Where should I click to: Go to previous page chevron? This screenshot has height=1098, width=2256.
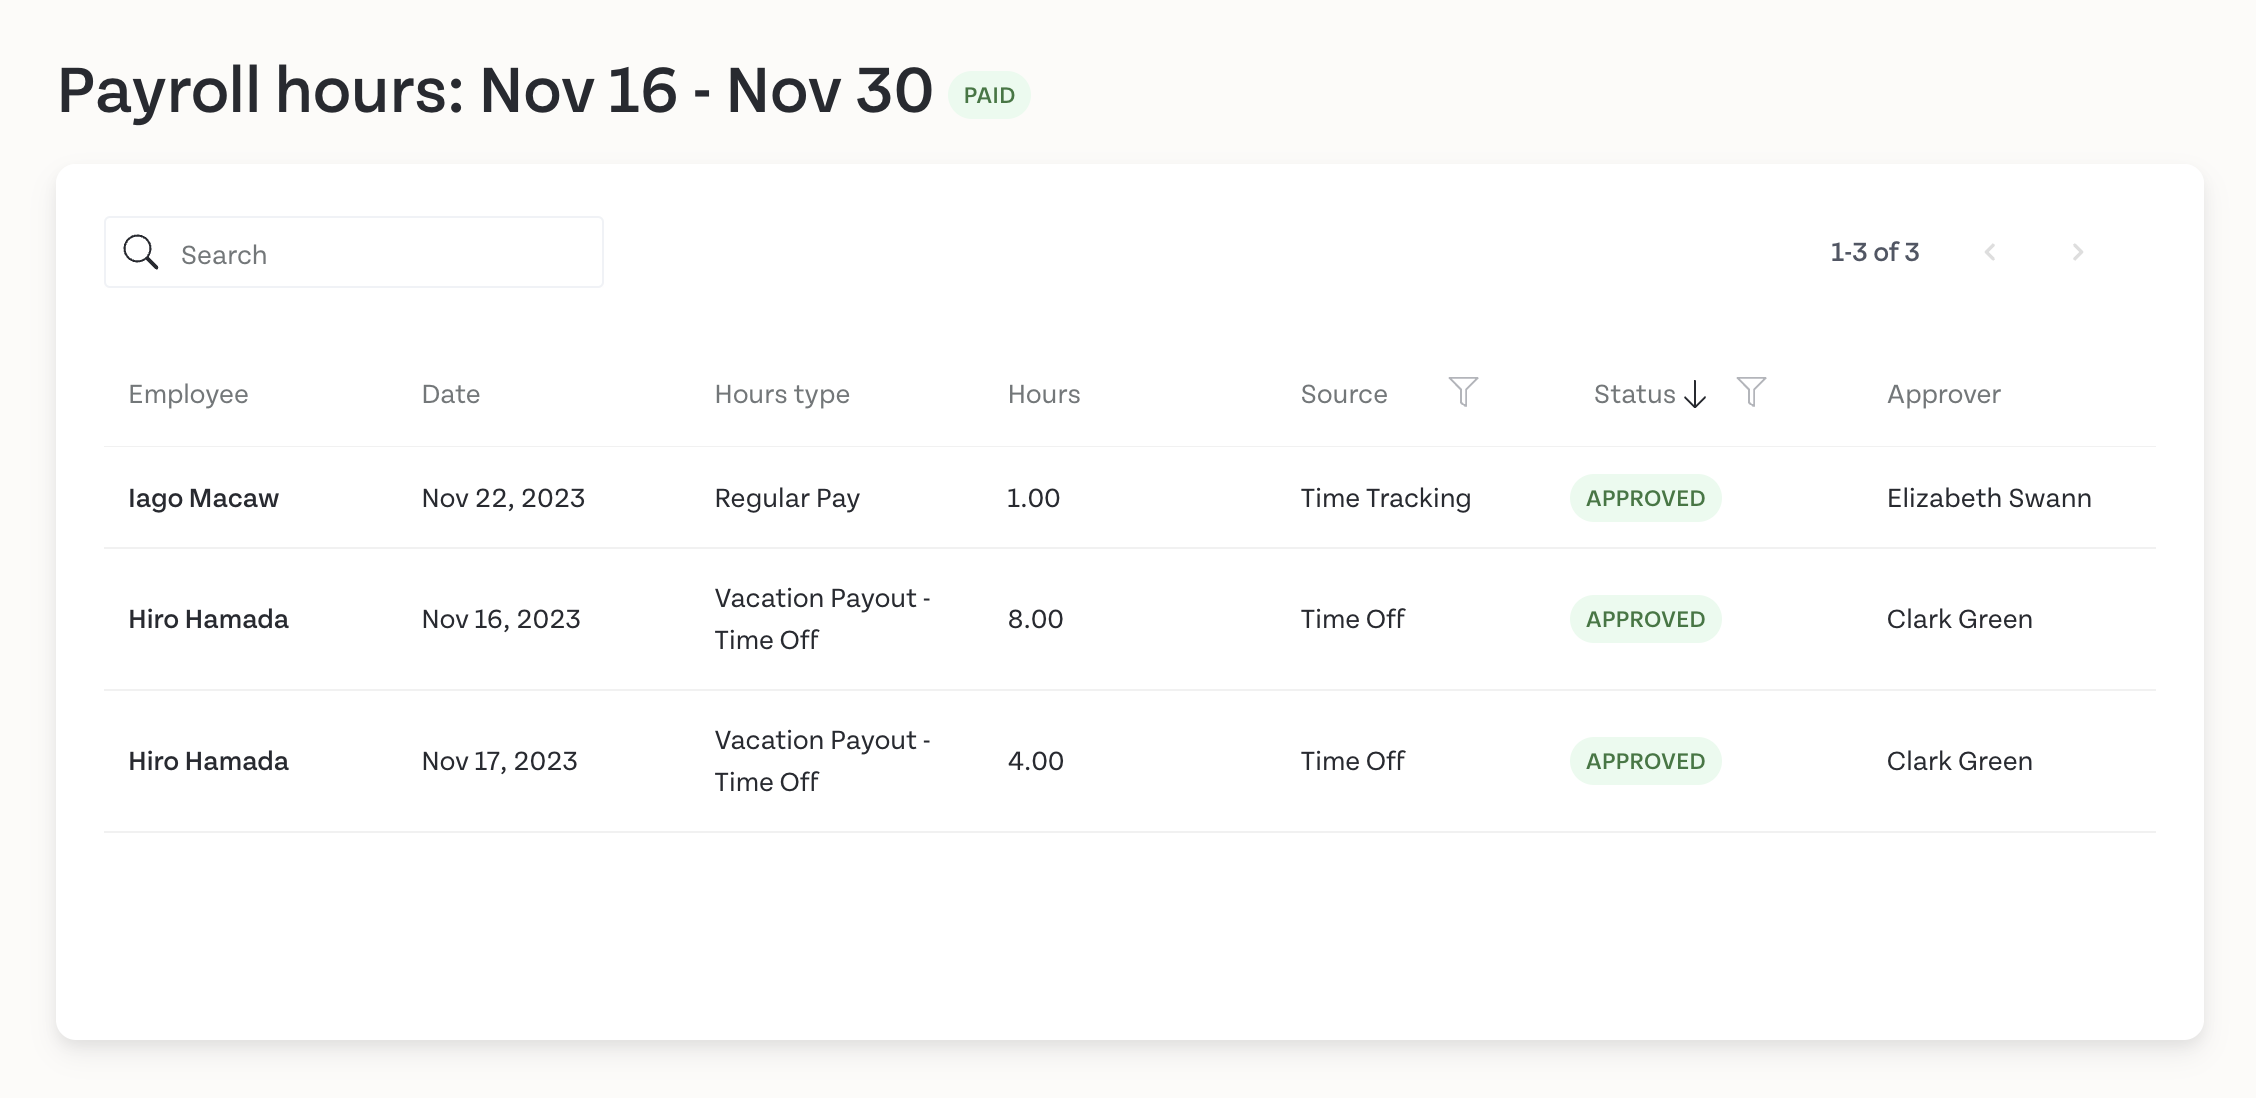click(x=1990, y=252)
